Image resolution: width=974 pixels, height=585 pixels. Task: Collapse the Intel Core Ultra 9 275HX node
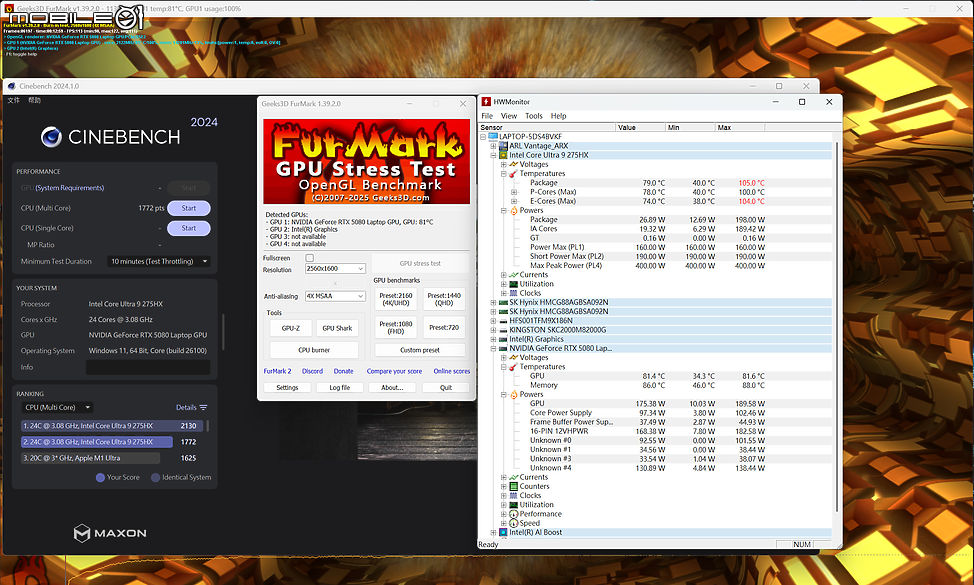point(493,155)
